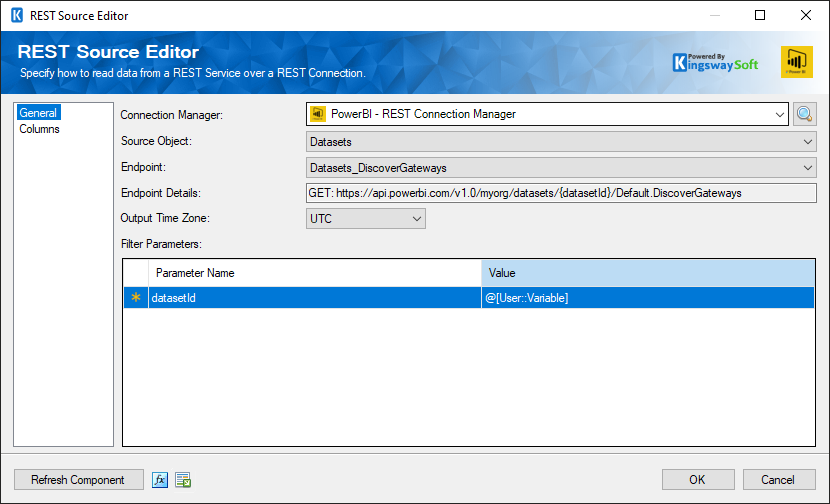Screen dimensions: 830x504
Task: Click the connection manager magnifier icon
Action: (804, 114)
